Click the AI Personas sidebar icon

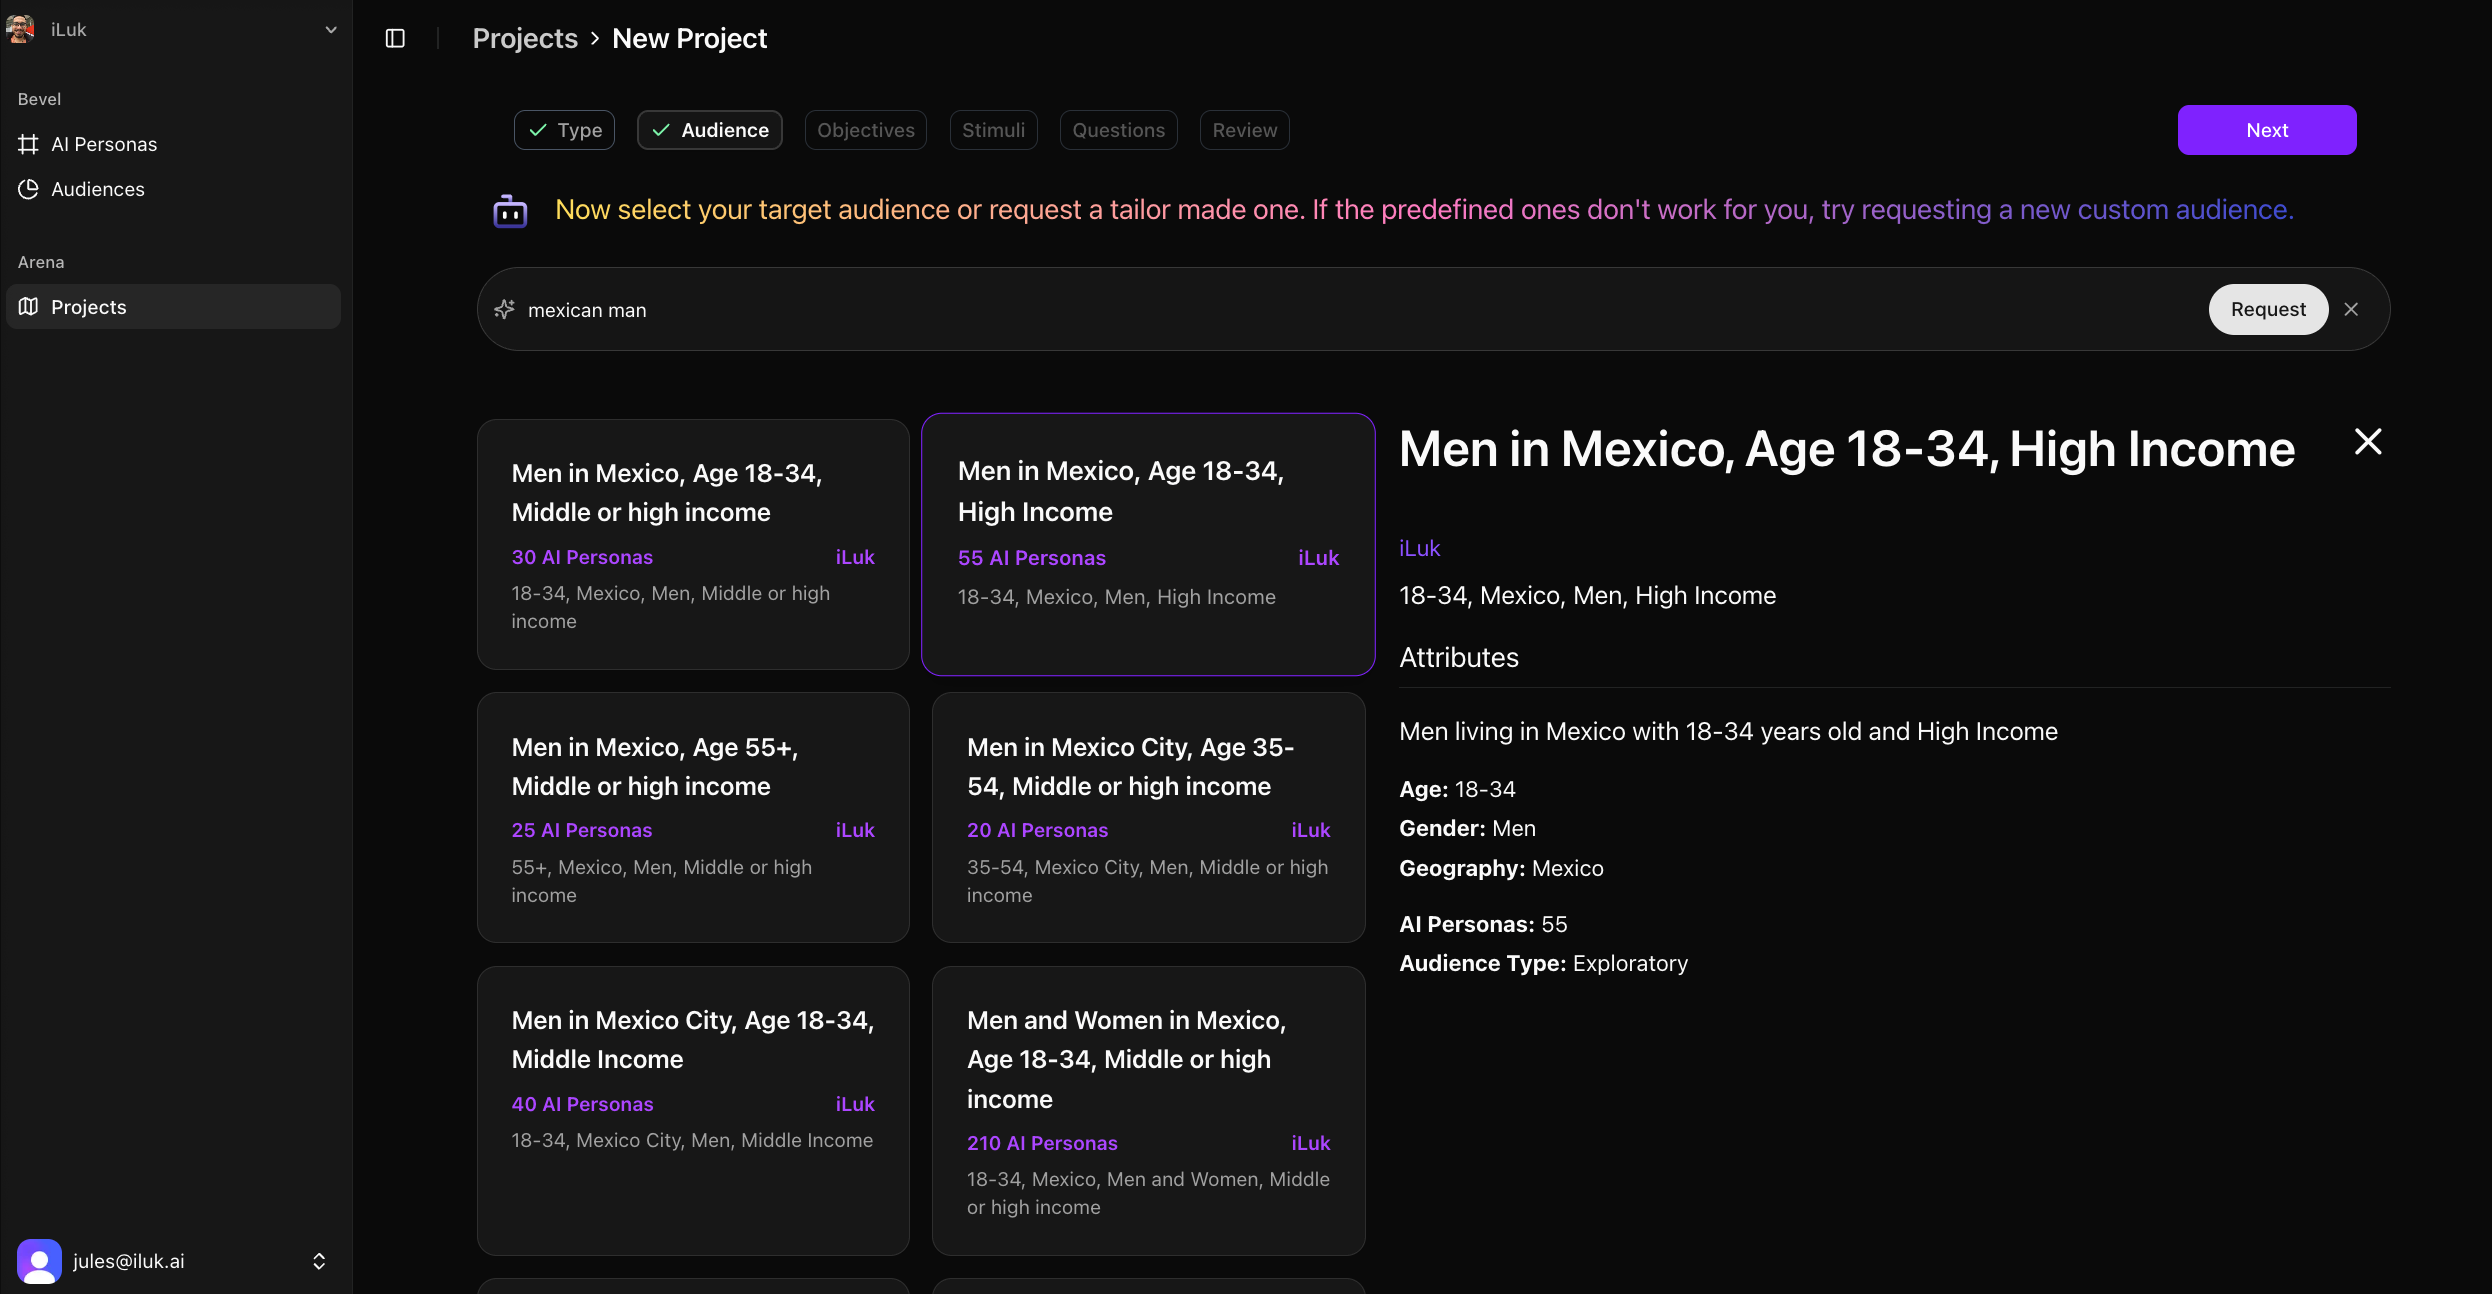(28, 144)
